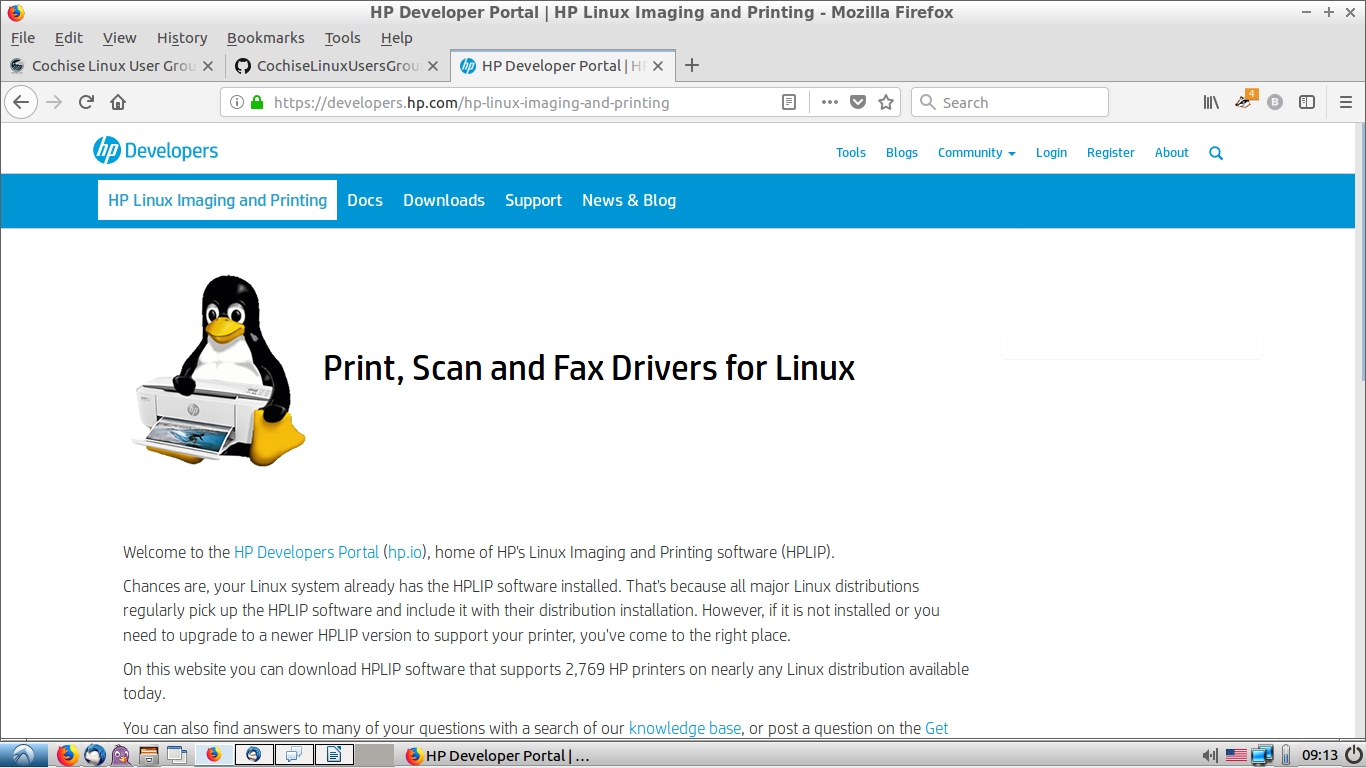The image size is (1366, 768).
Task: Click the volume speaker tray icon
Action: pyautogui.click(x=1209, y=755)
